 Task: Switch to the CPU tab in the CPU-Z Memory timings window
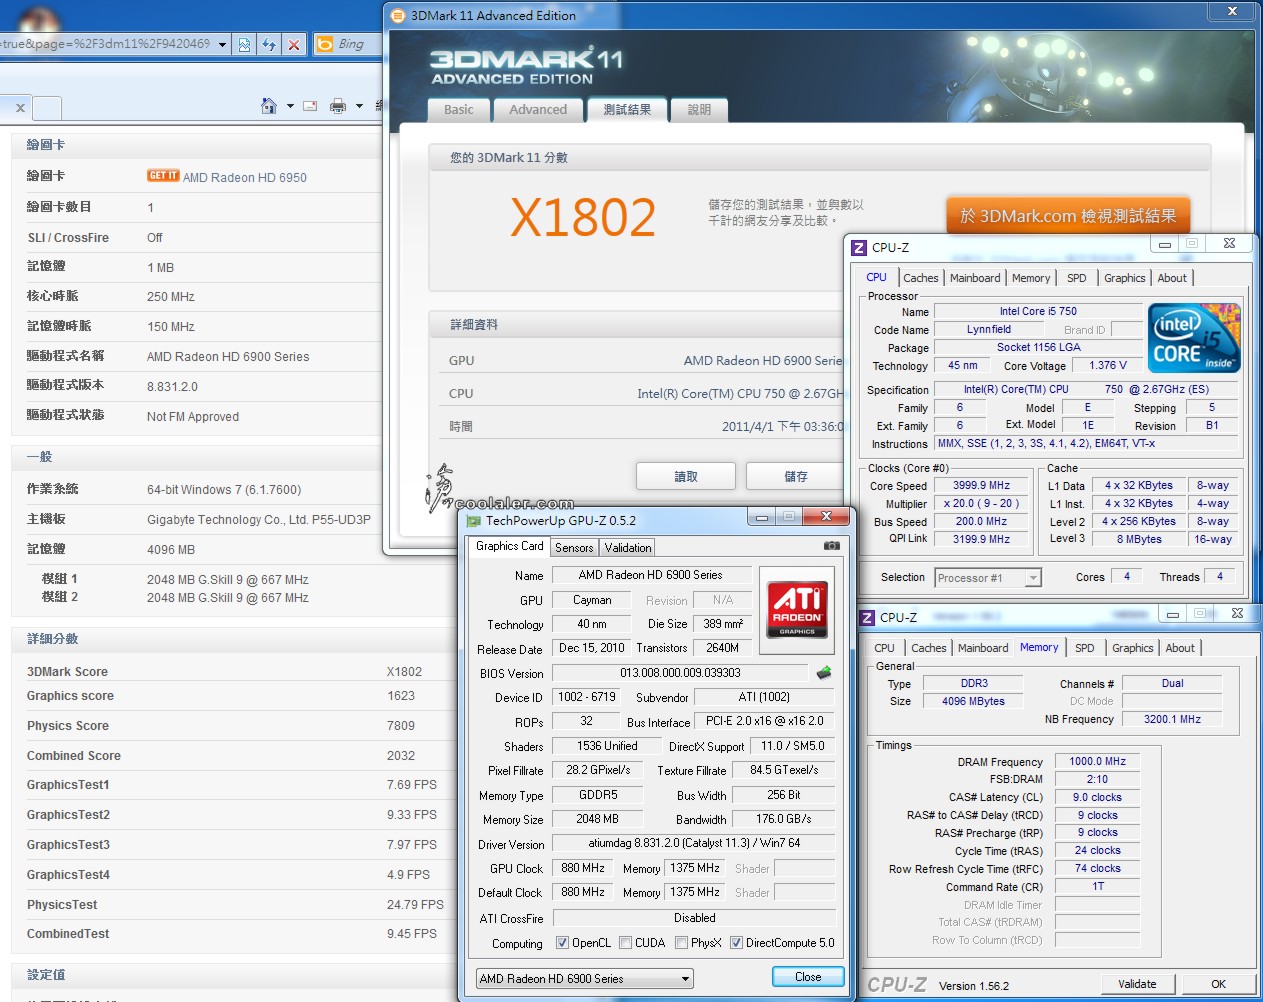tap(885, 648)
